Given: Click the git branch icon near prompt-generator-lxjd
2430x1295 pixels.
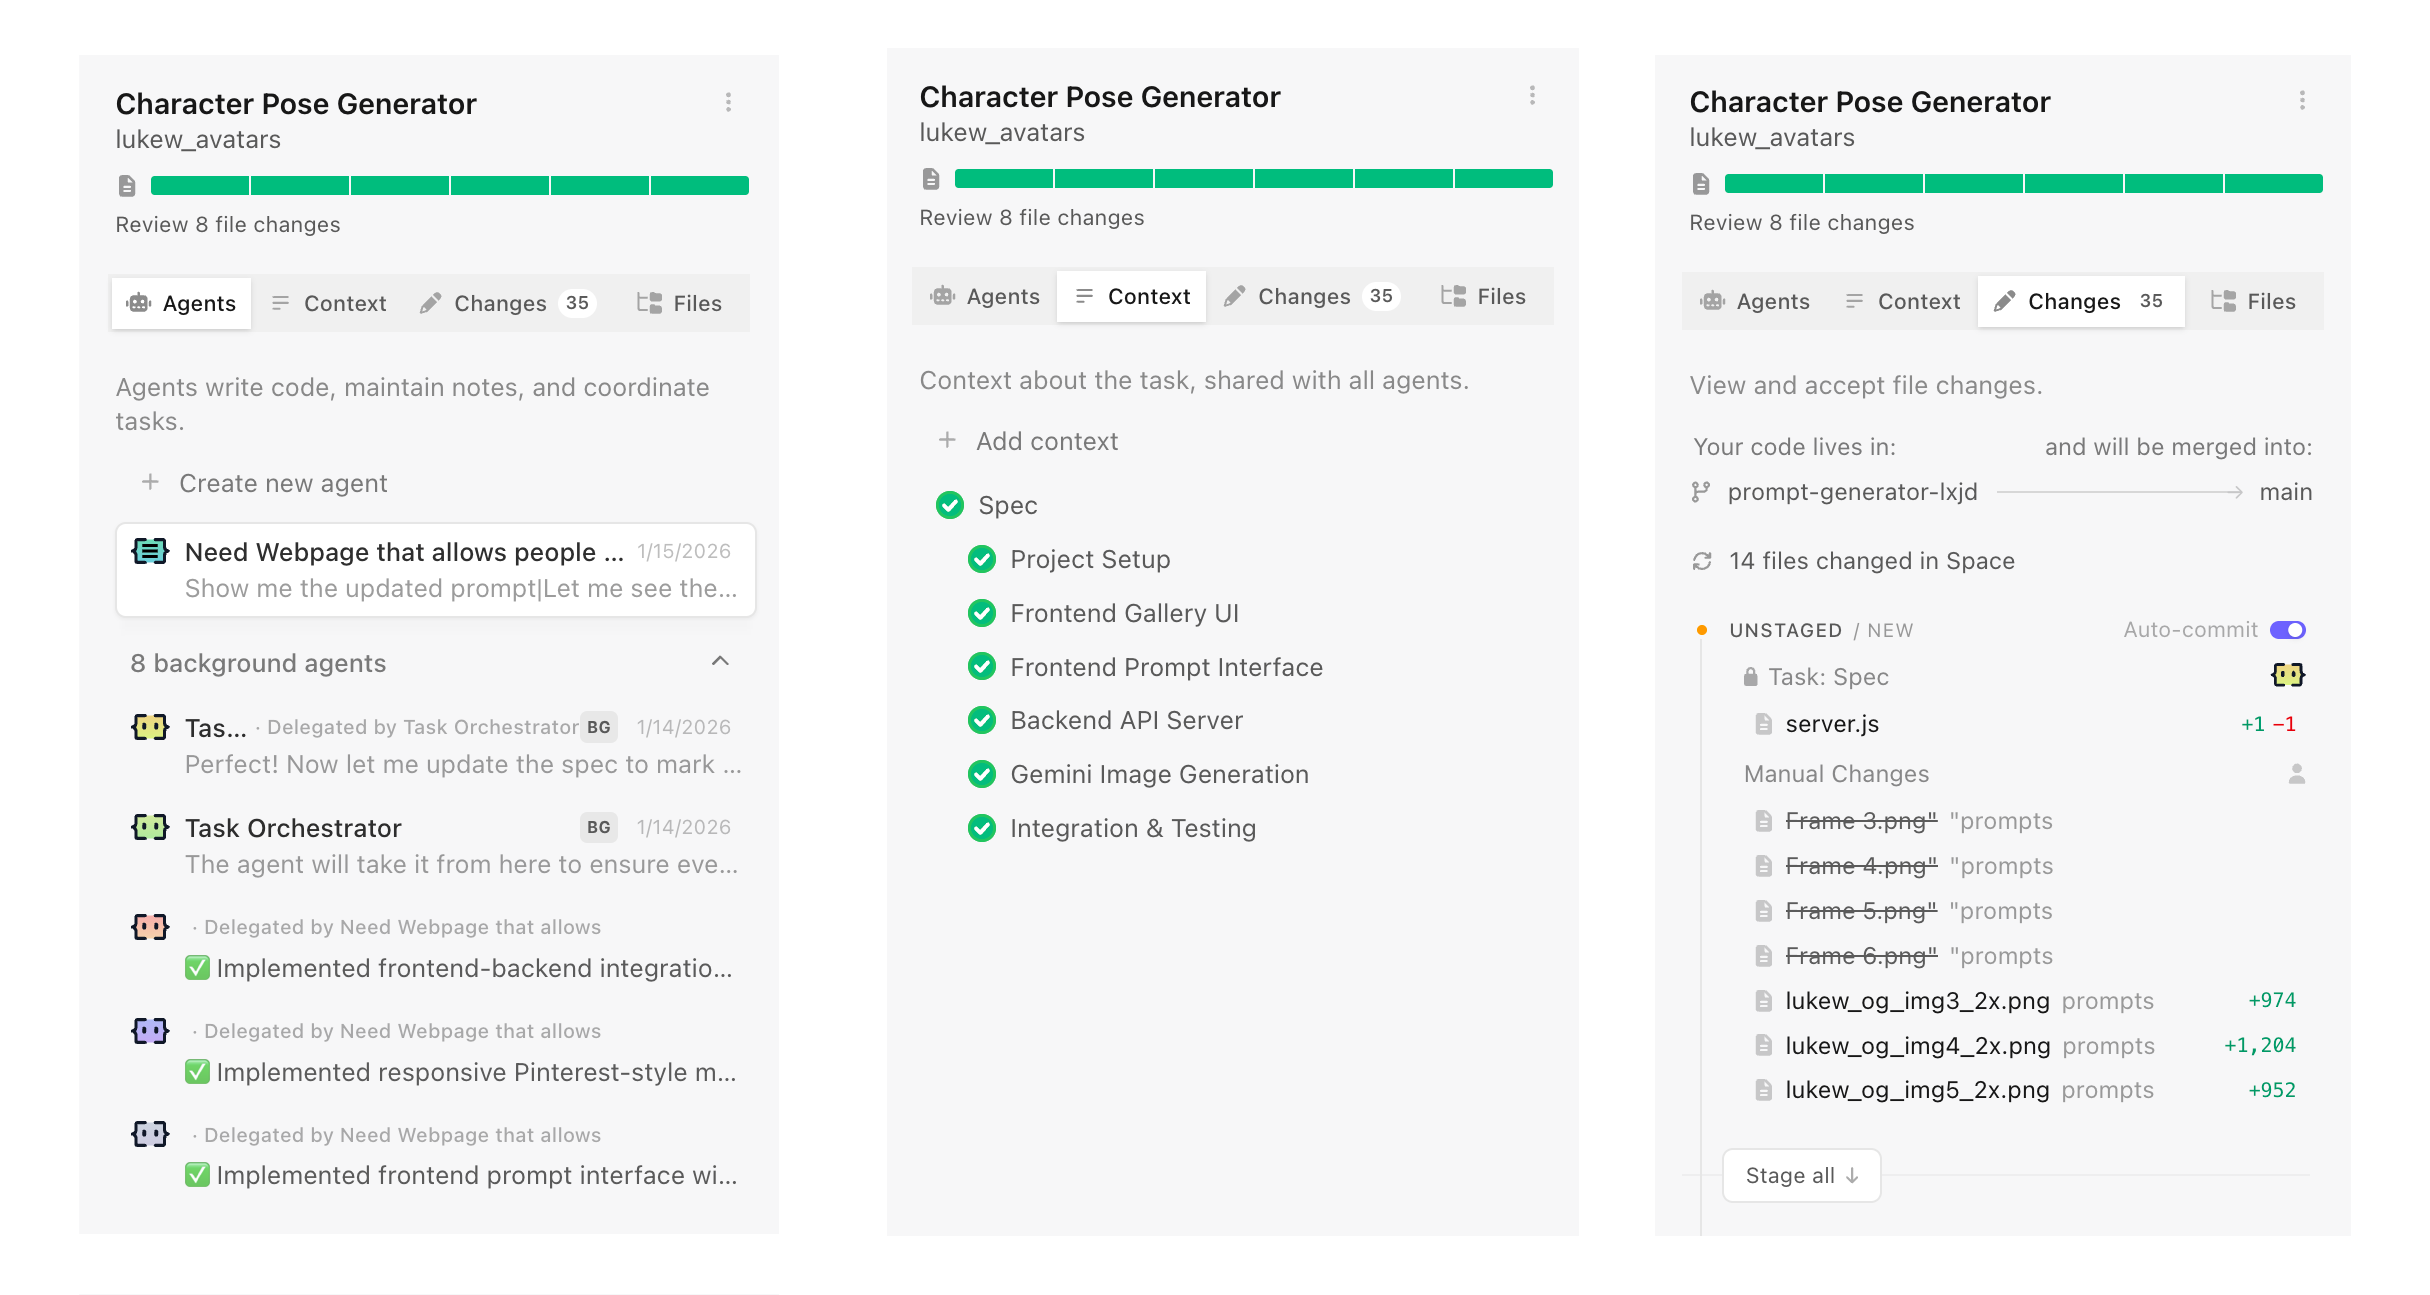Looking at the screenshot, I should 1700,492.
